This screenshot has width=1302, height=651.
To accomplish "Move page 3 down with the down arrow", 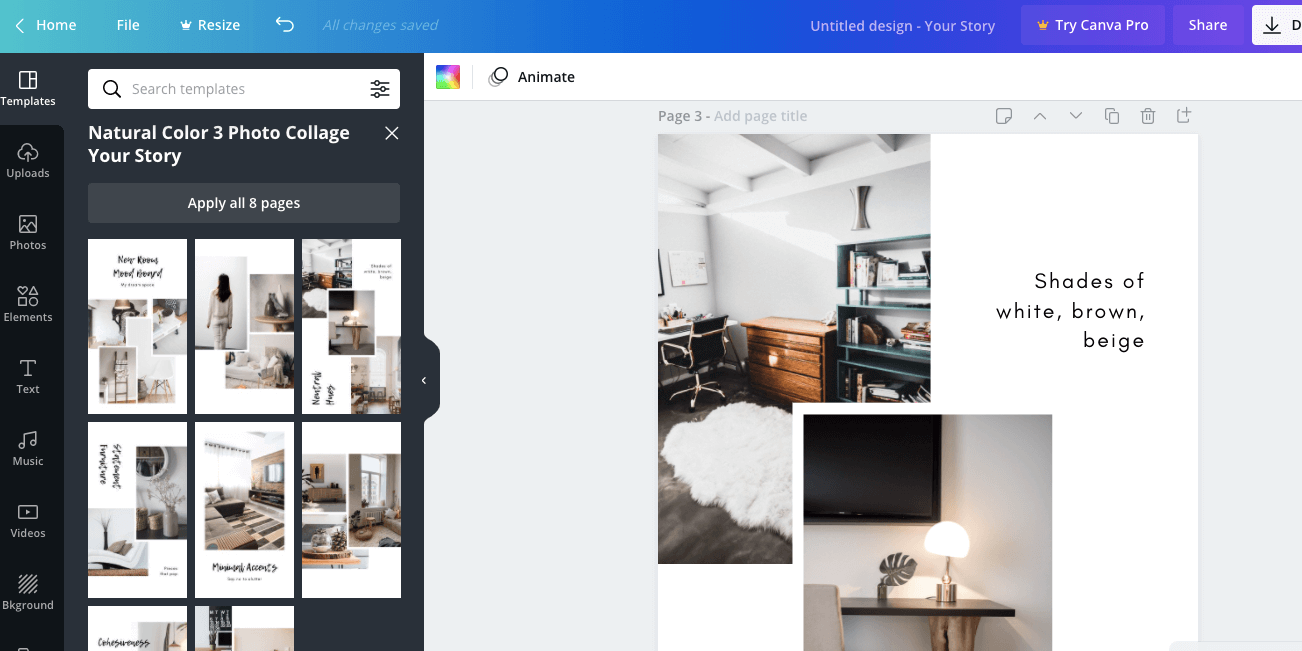I will pyautogui.click(x=1075, y=116).
